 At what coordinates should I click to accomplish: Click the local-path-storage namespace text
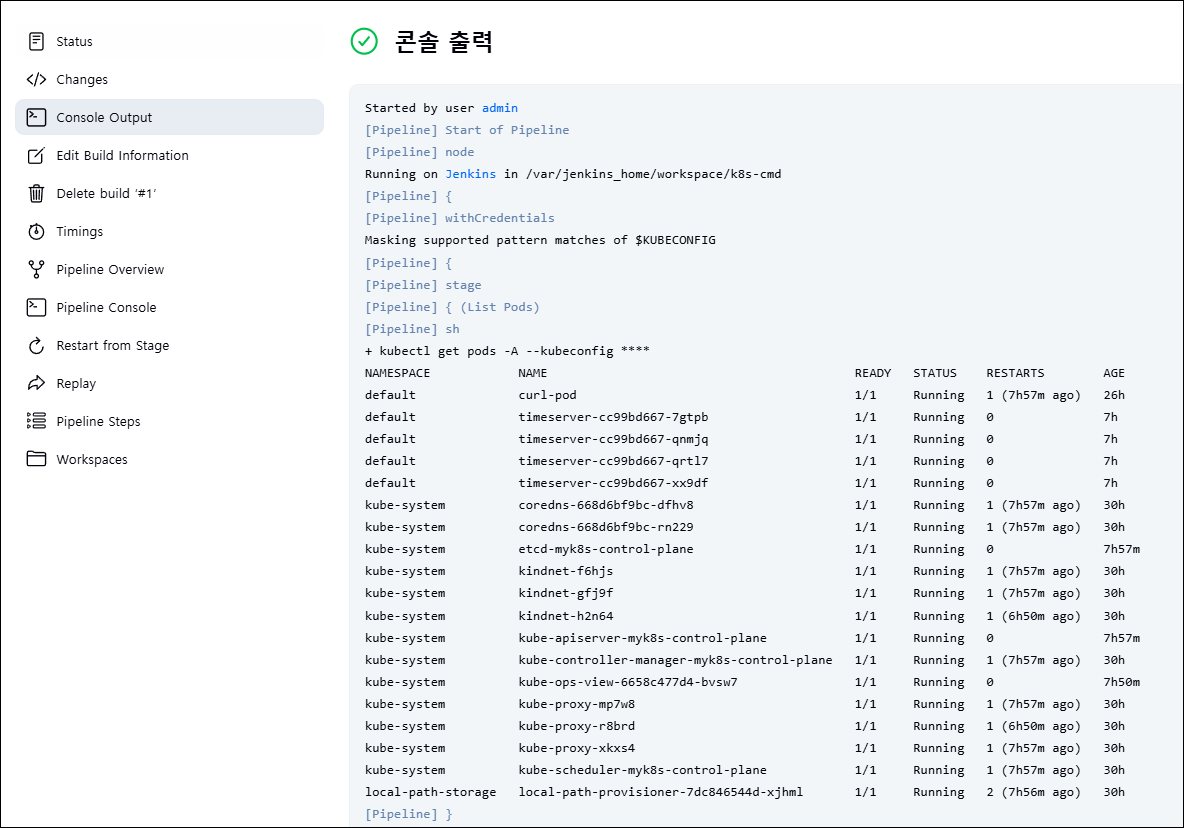click(430, 792)
